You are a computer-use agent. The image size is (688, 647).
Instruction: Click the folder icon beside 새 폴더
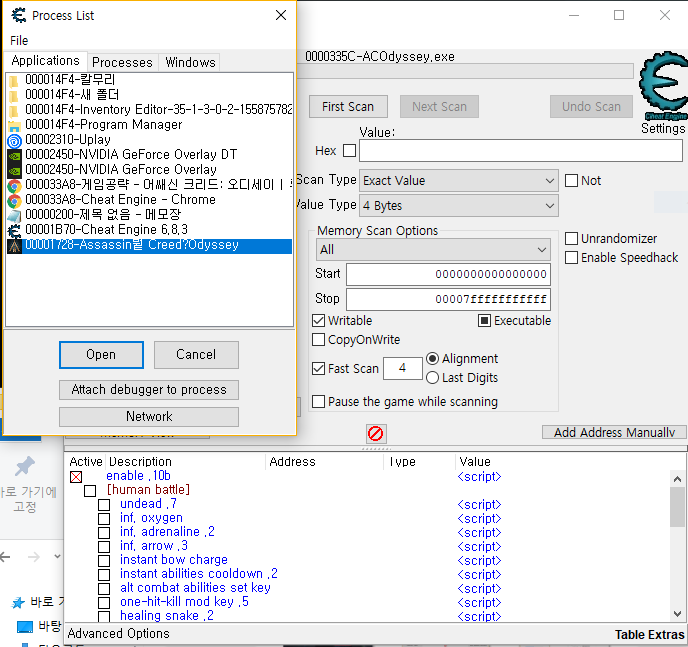14,96
